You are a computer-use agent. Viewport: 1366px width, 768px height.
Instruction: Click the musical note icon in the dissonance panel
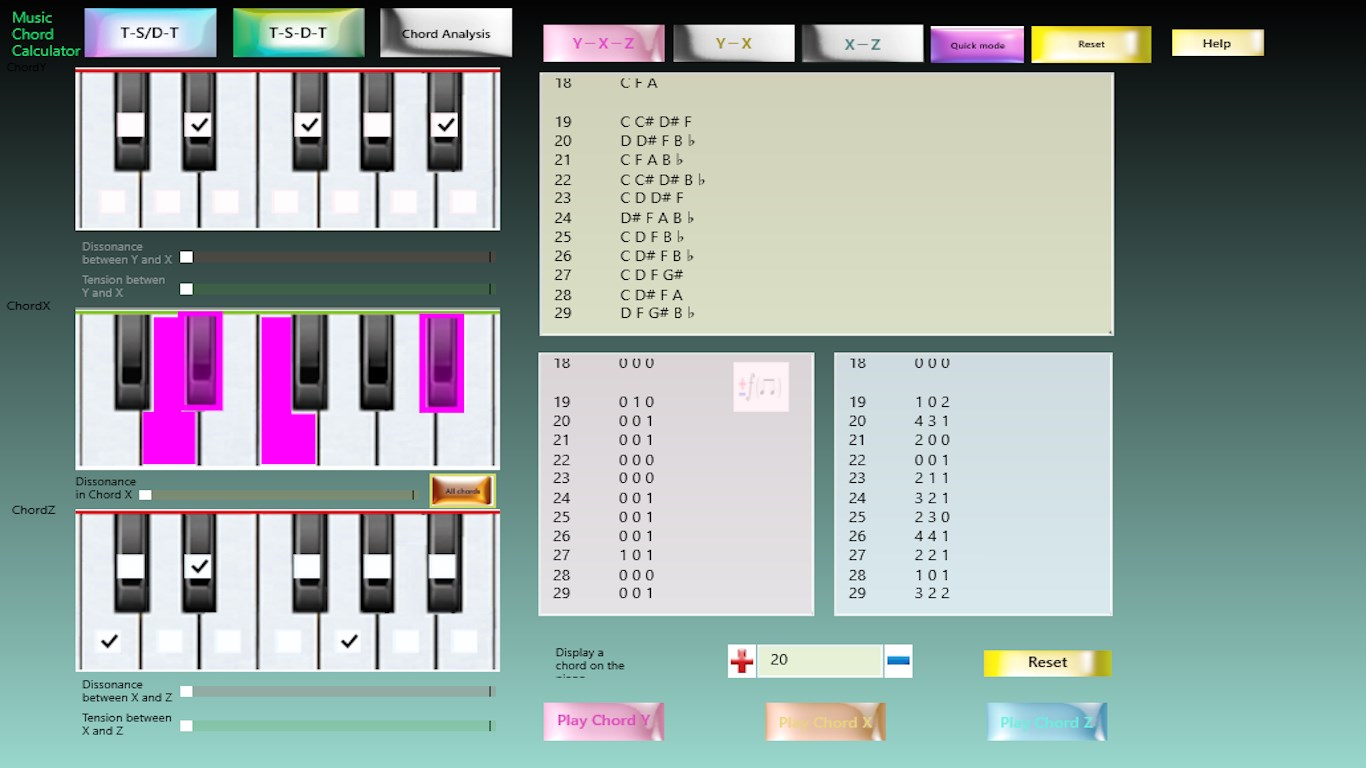[760, 387]
